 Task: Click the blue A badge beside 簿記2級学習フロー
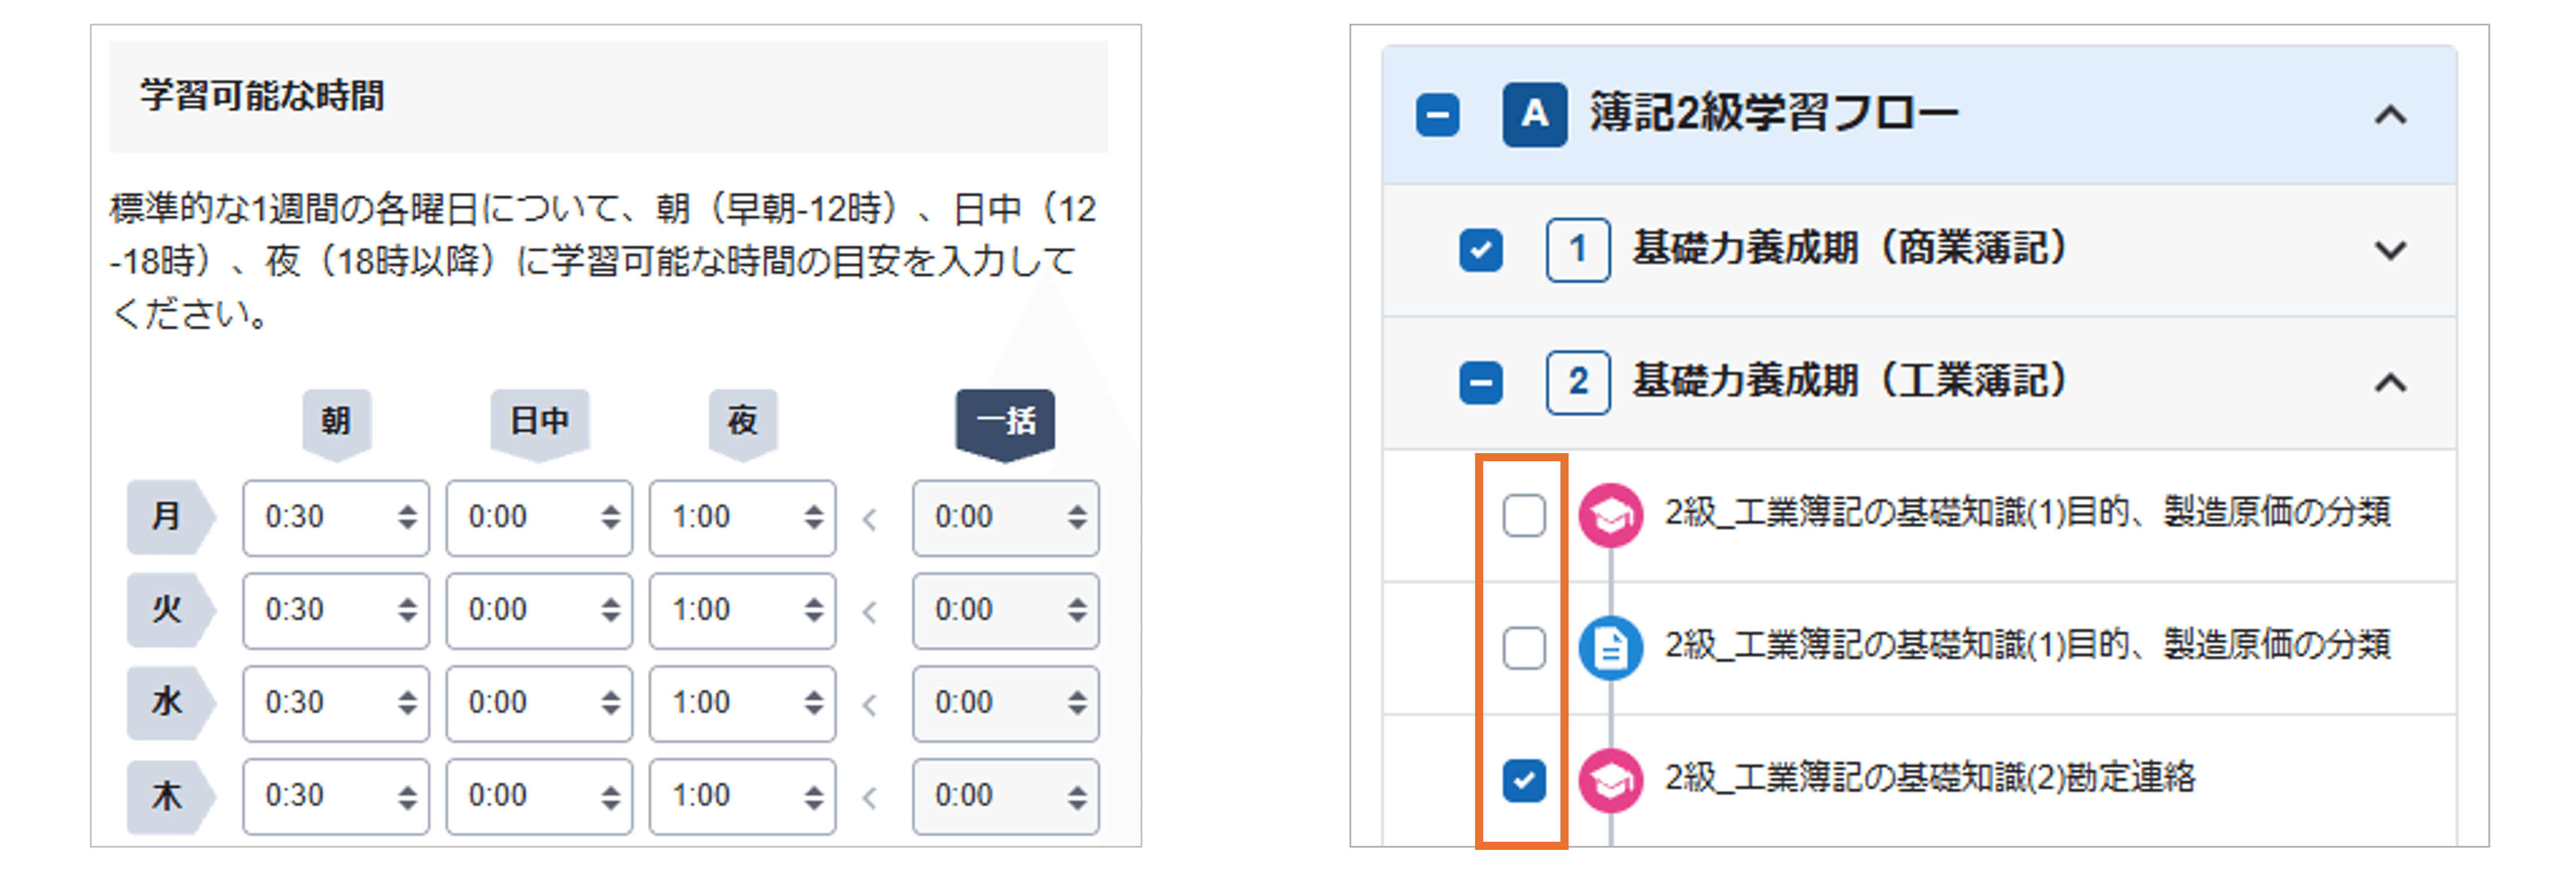coord(1534,115)
